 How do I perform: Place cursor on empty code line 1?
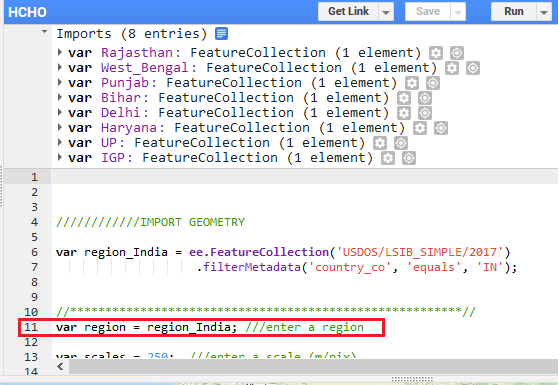(x=304, y=177)
